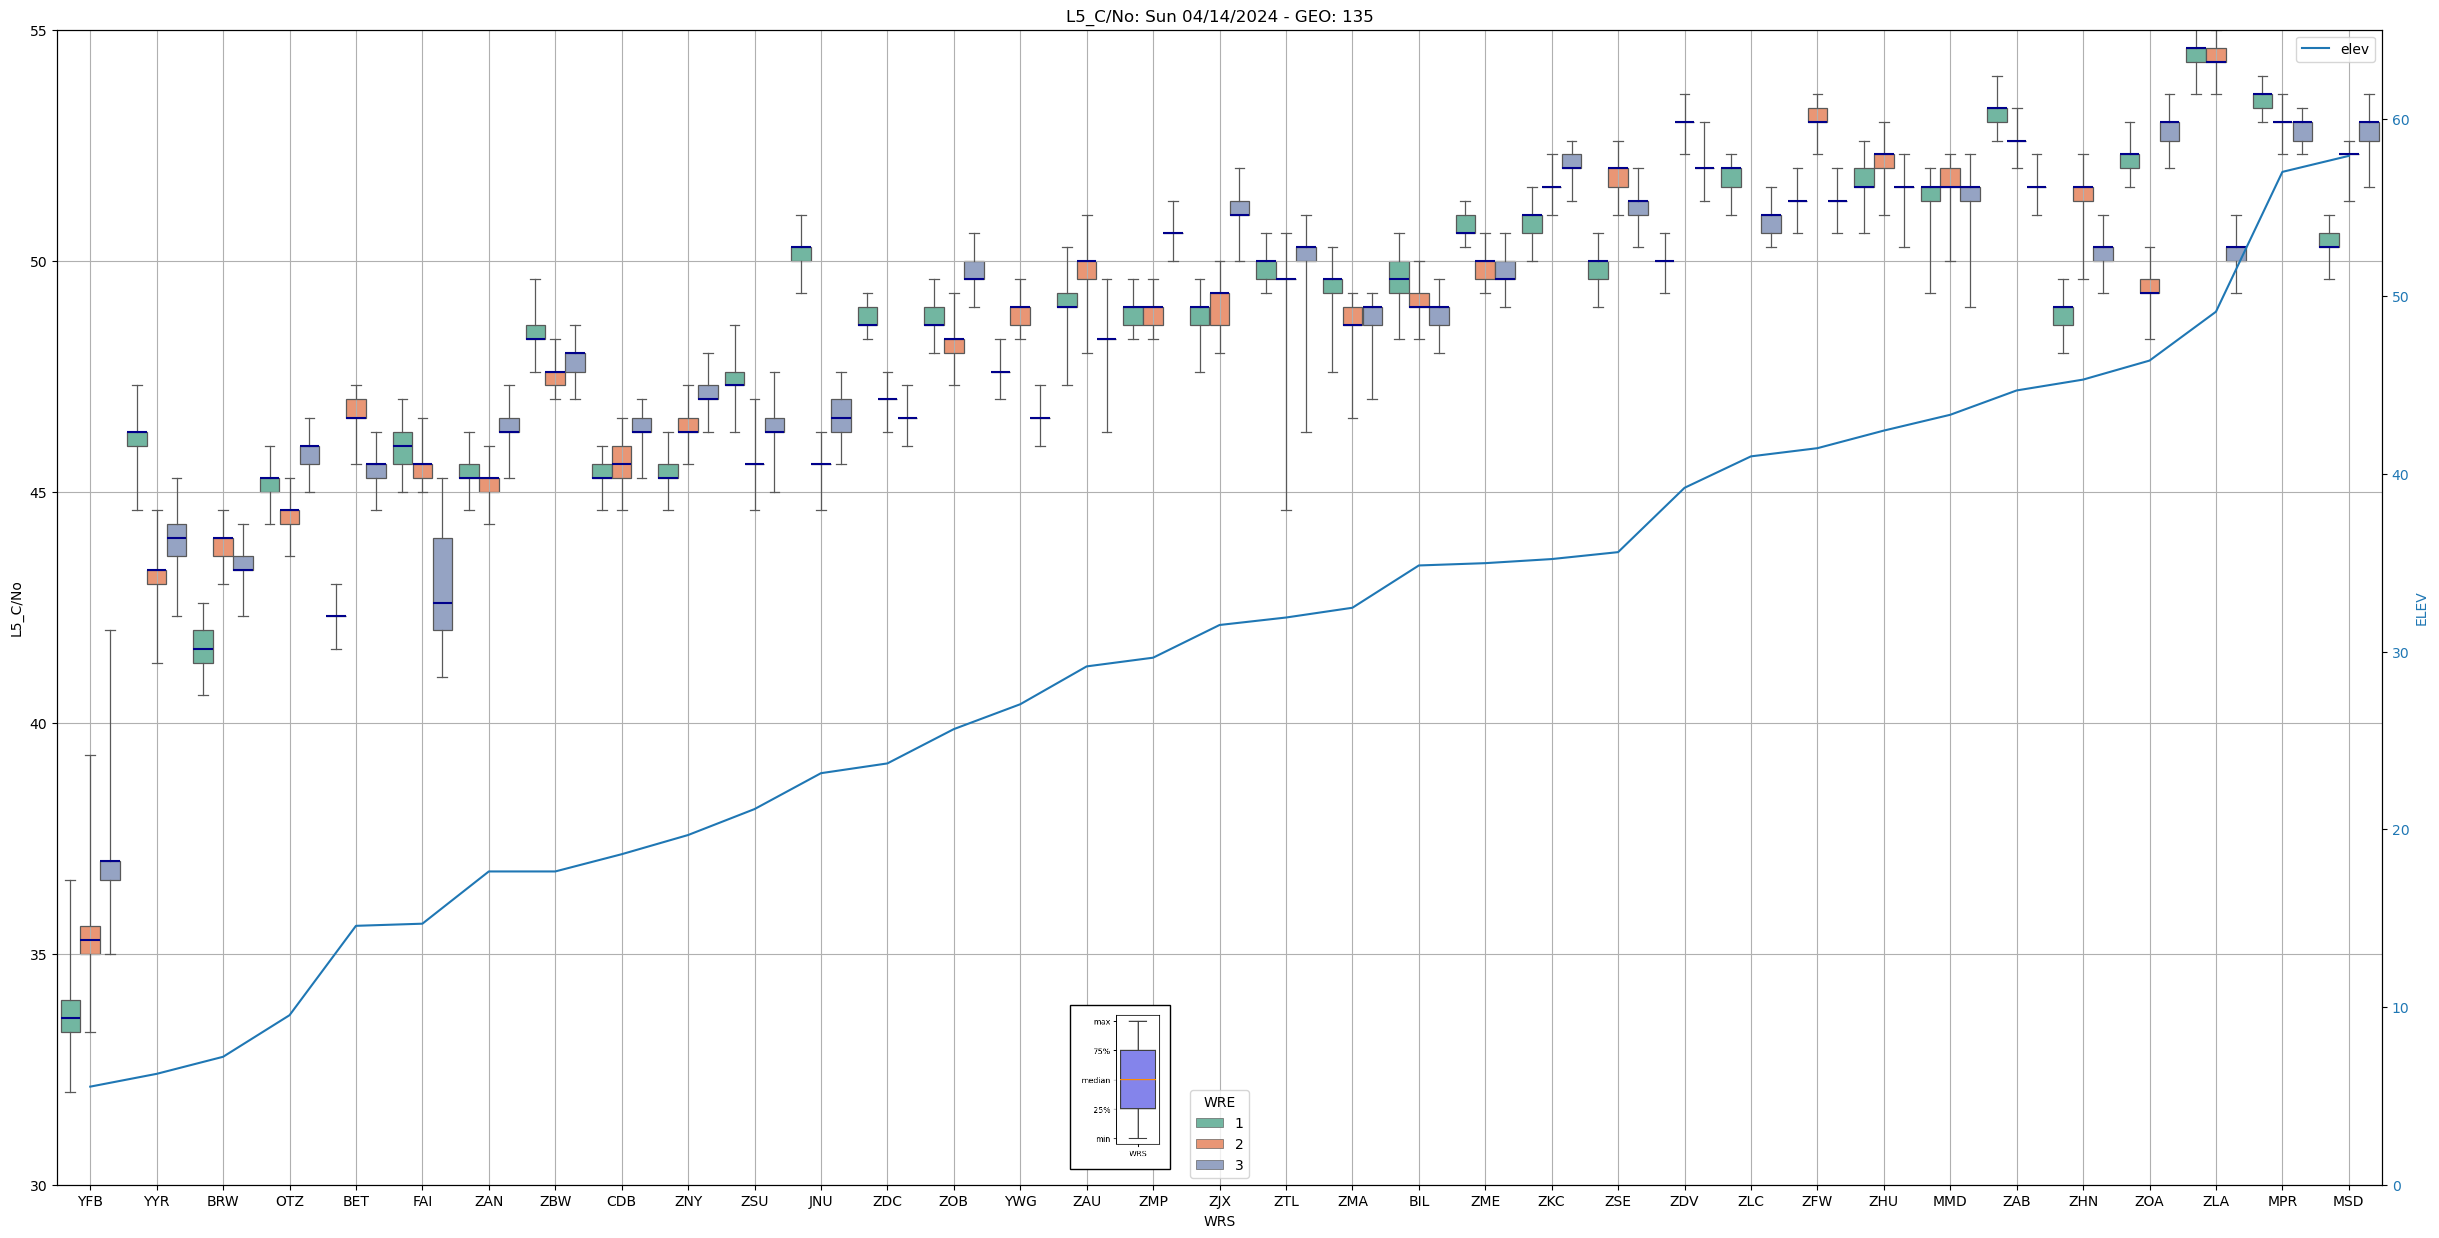Click the ZLA station tick label
Screen dimensions: 2439x1238
click(x=2215, y=1201)
